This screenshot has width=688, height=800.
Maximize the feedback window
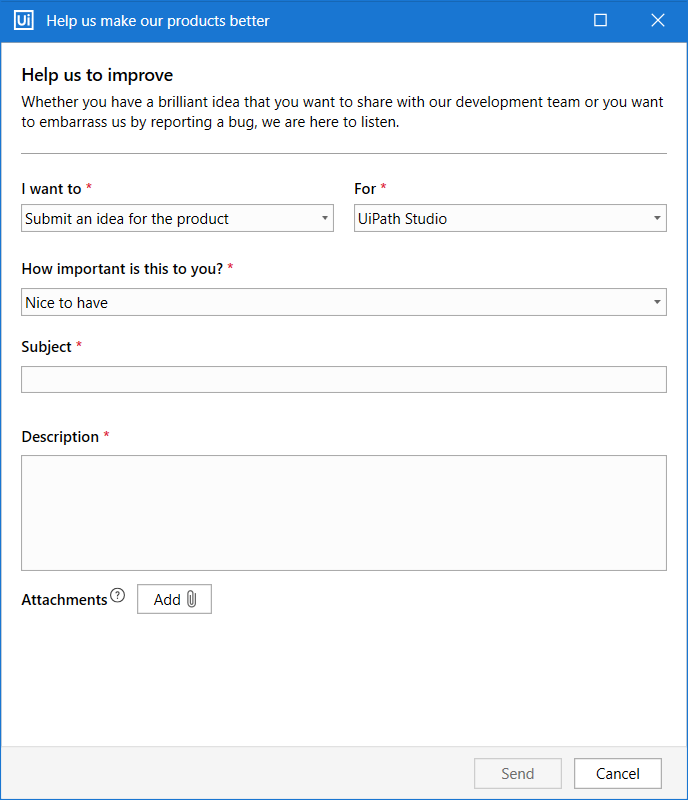pyautogui.click(x=600, y=20)
